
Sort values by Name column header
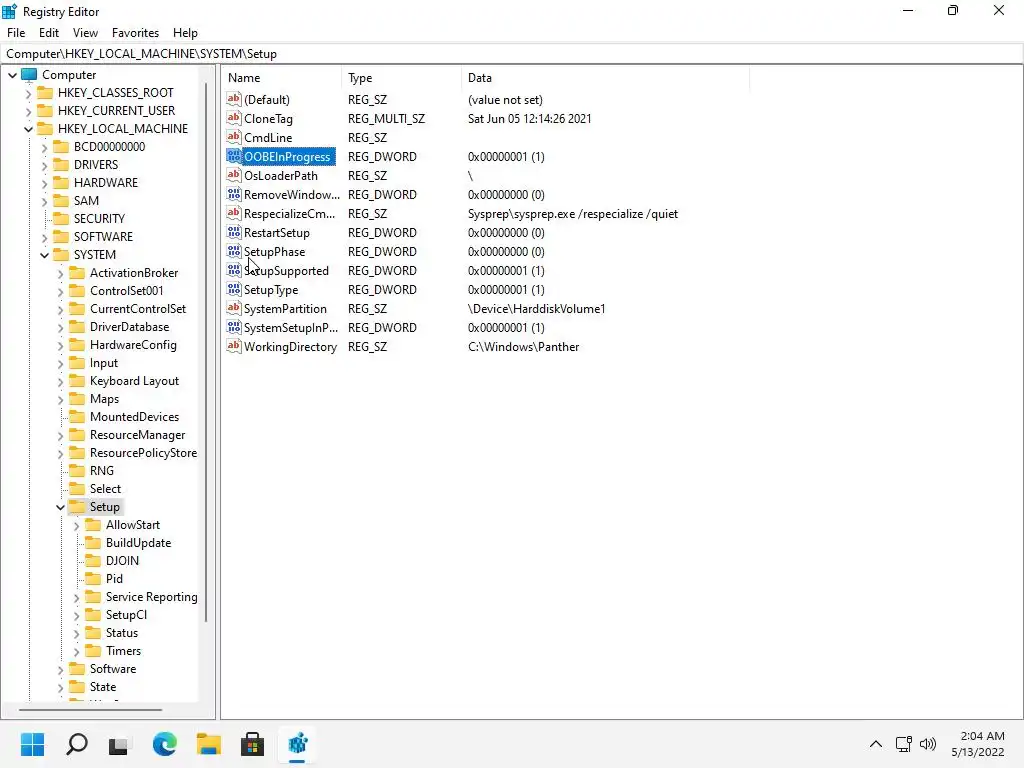pyautogui.click(x=282, y=78)
